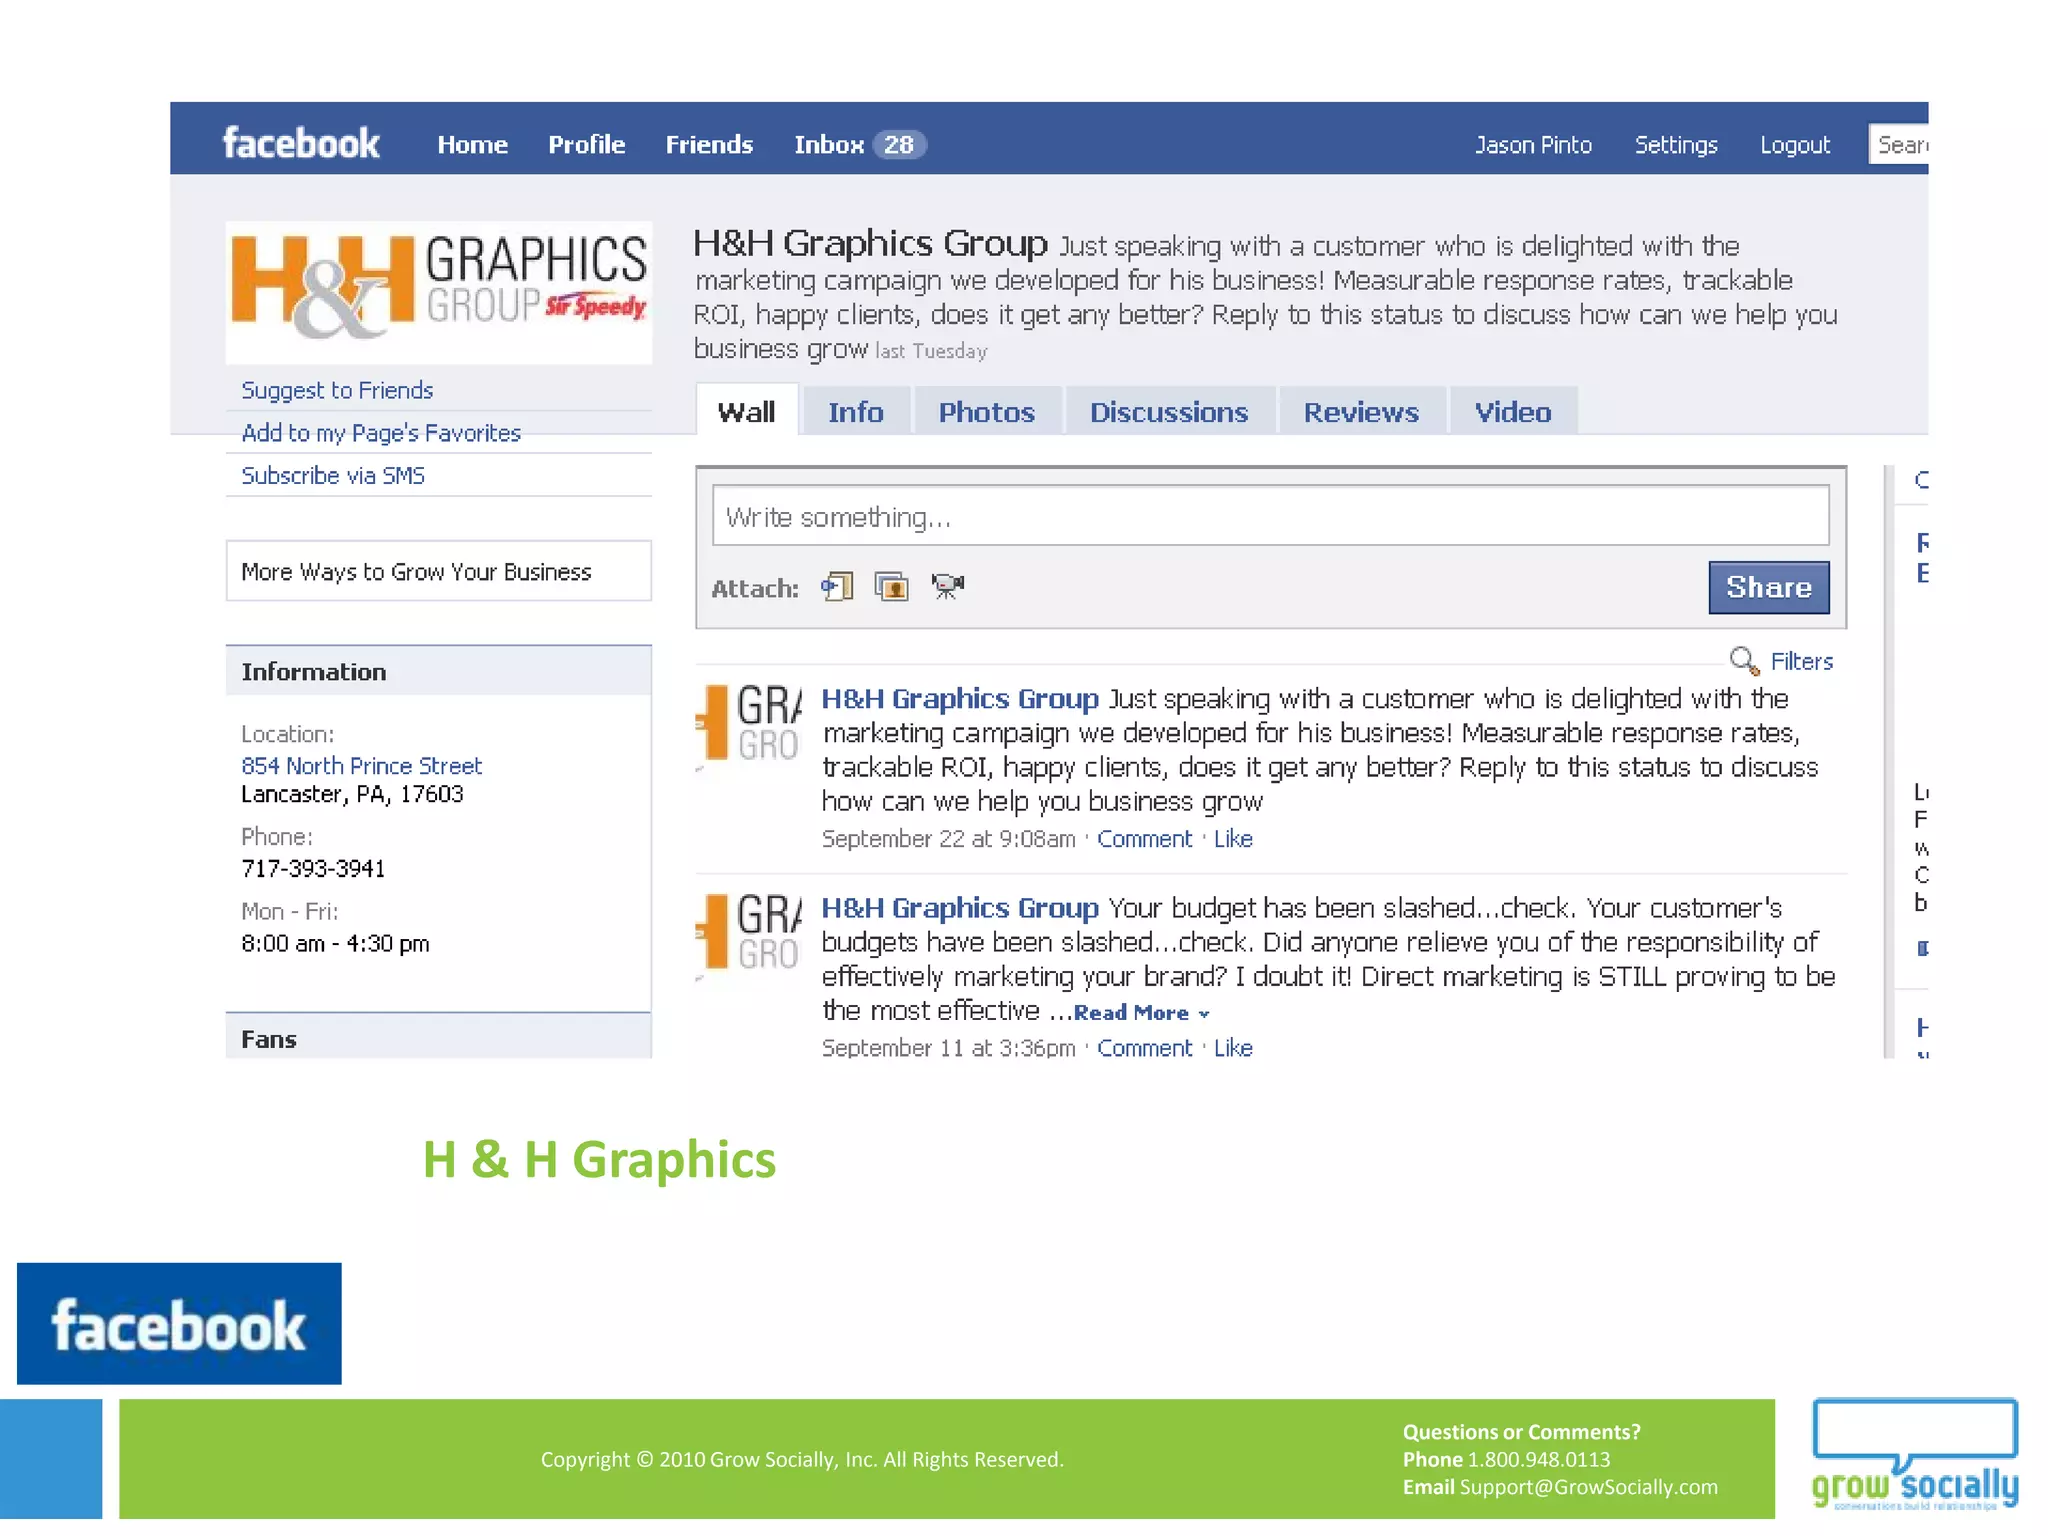2048x1536 pixels.
Task: Click the Filters magnifier icon
Action: 1744,661
